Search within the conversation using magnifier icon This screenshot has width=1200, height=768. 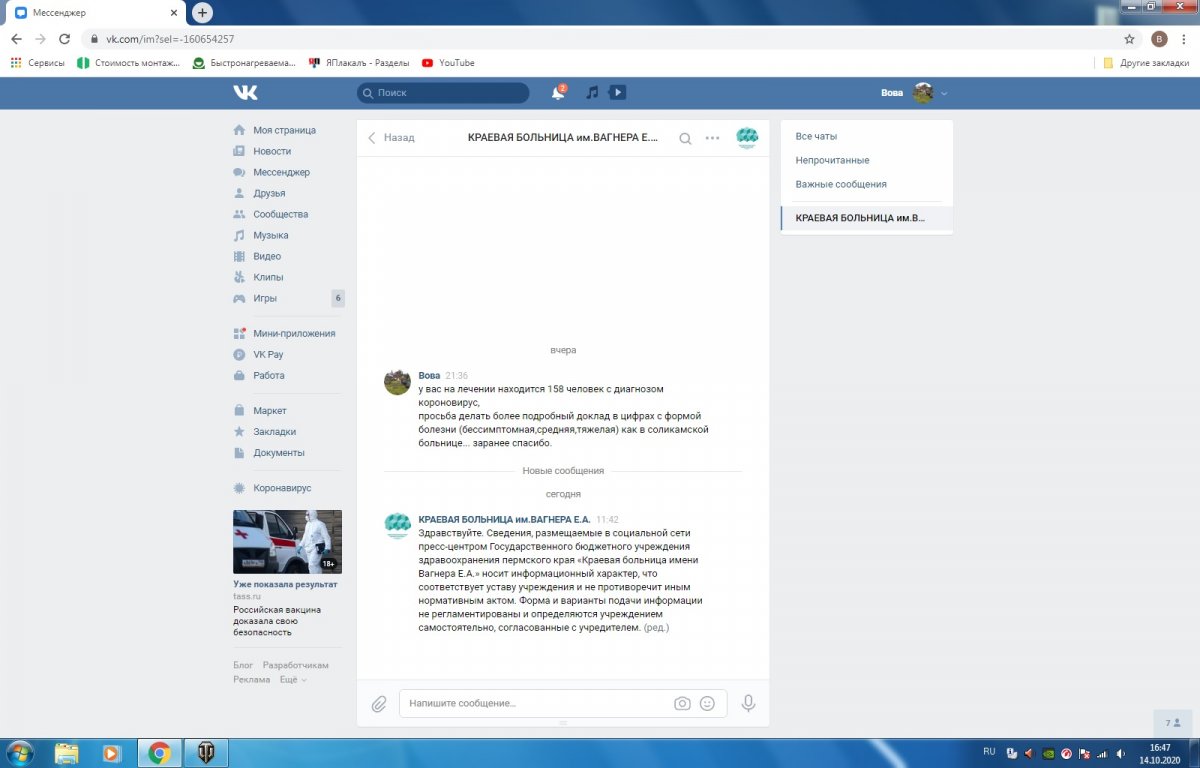(685, 139)
